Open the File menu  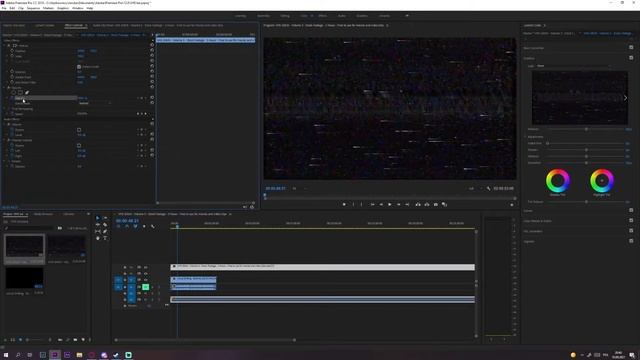pos(4,8)
